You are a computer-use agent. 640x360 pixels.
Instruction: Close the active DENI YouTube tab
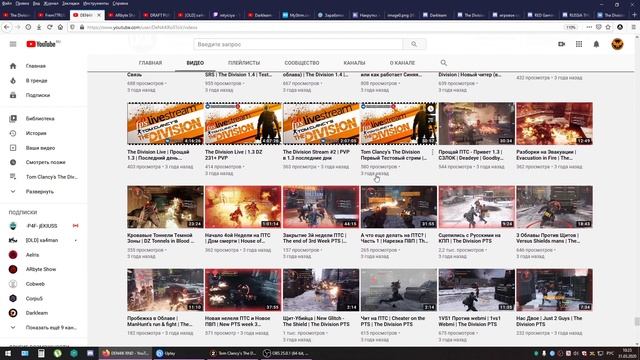point(99,15)
